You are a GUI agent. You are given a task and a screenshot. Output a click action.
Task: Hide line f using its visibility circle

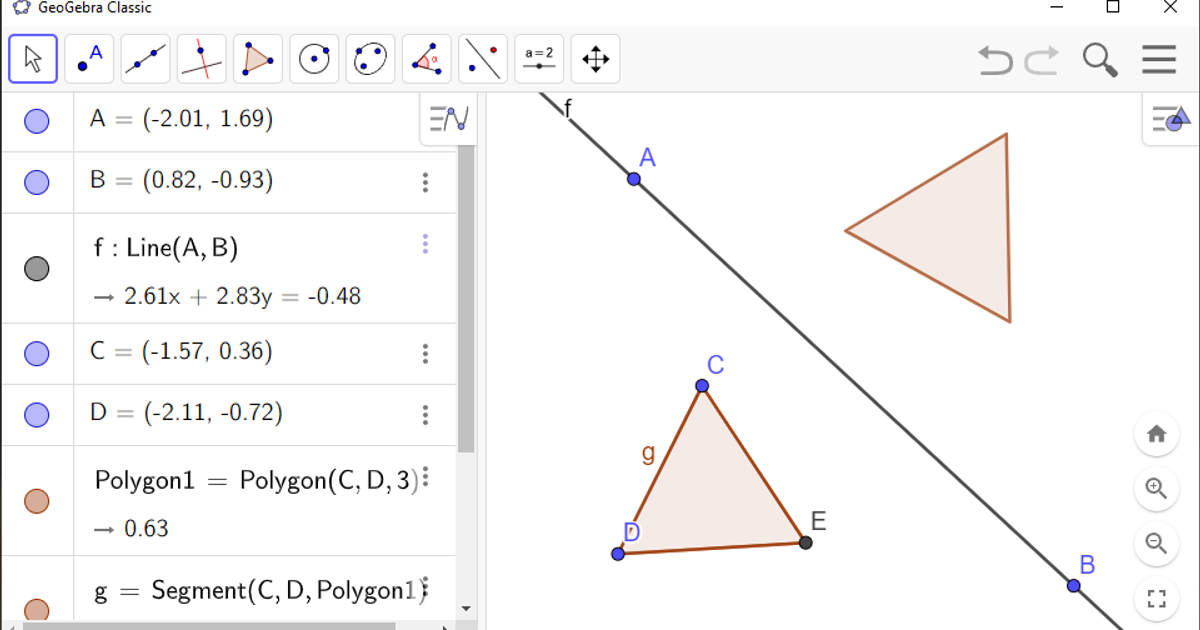(x=37, y=268)
